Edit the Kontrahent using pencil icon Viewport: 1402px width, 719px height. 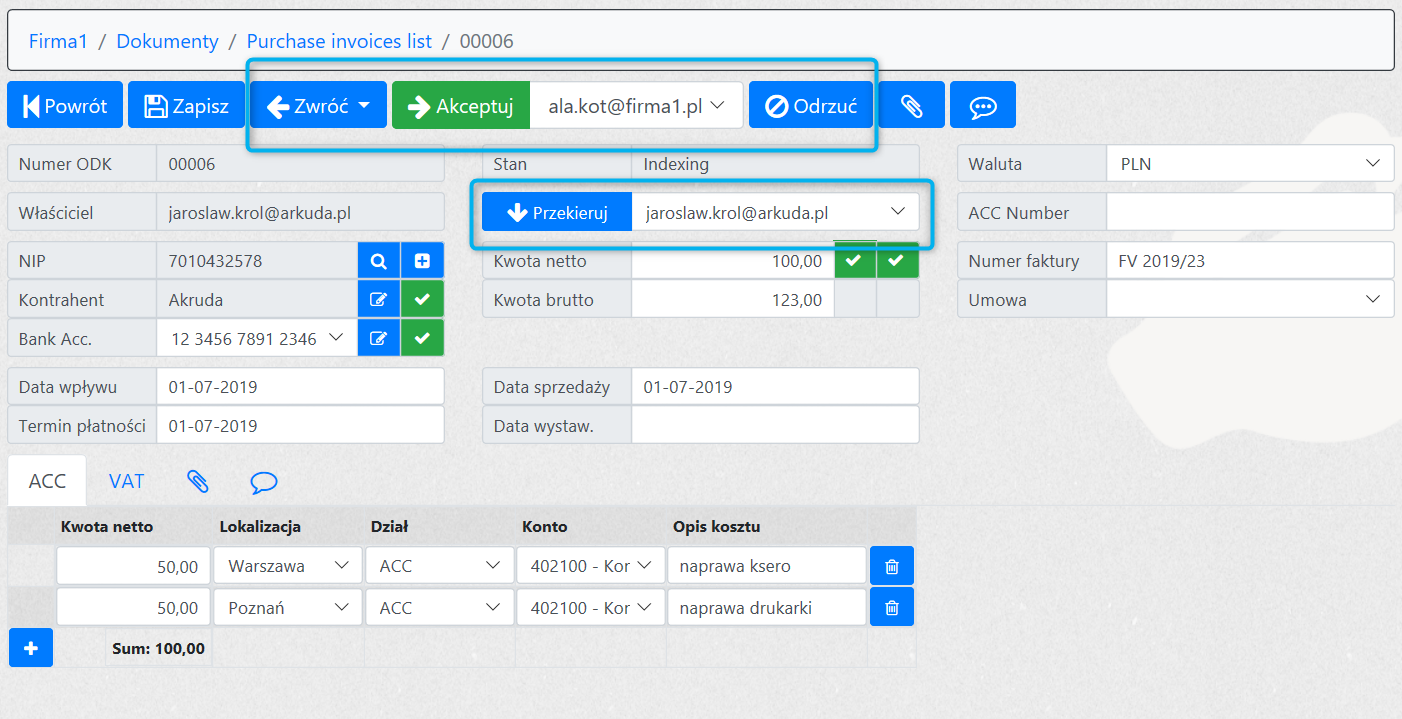[x=379, y=300]
